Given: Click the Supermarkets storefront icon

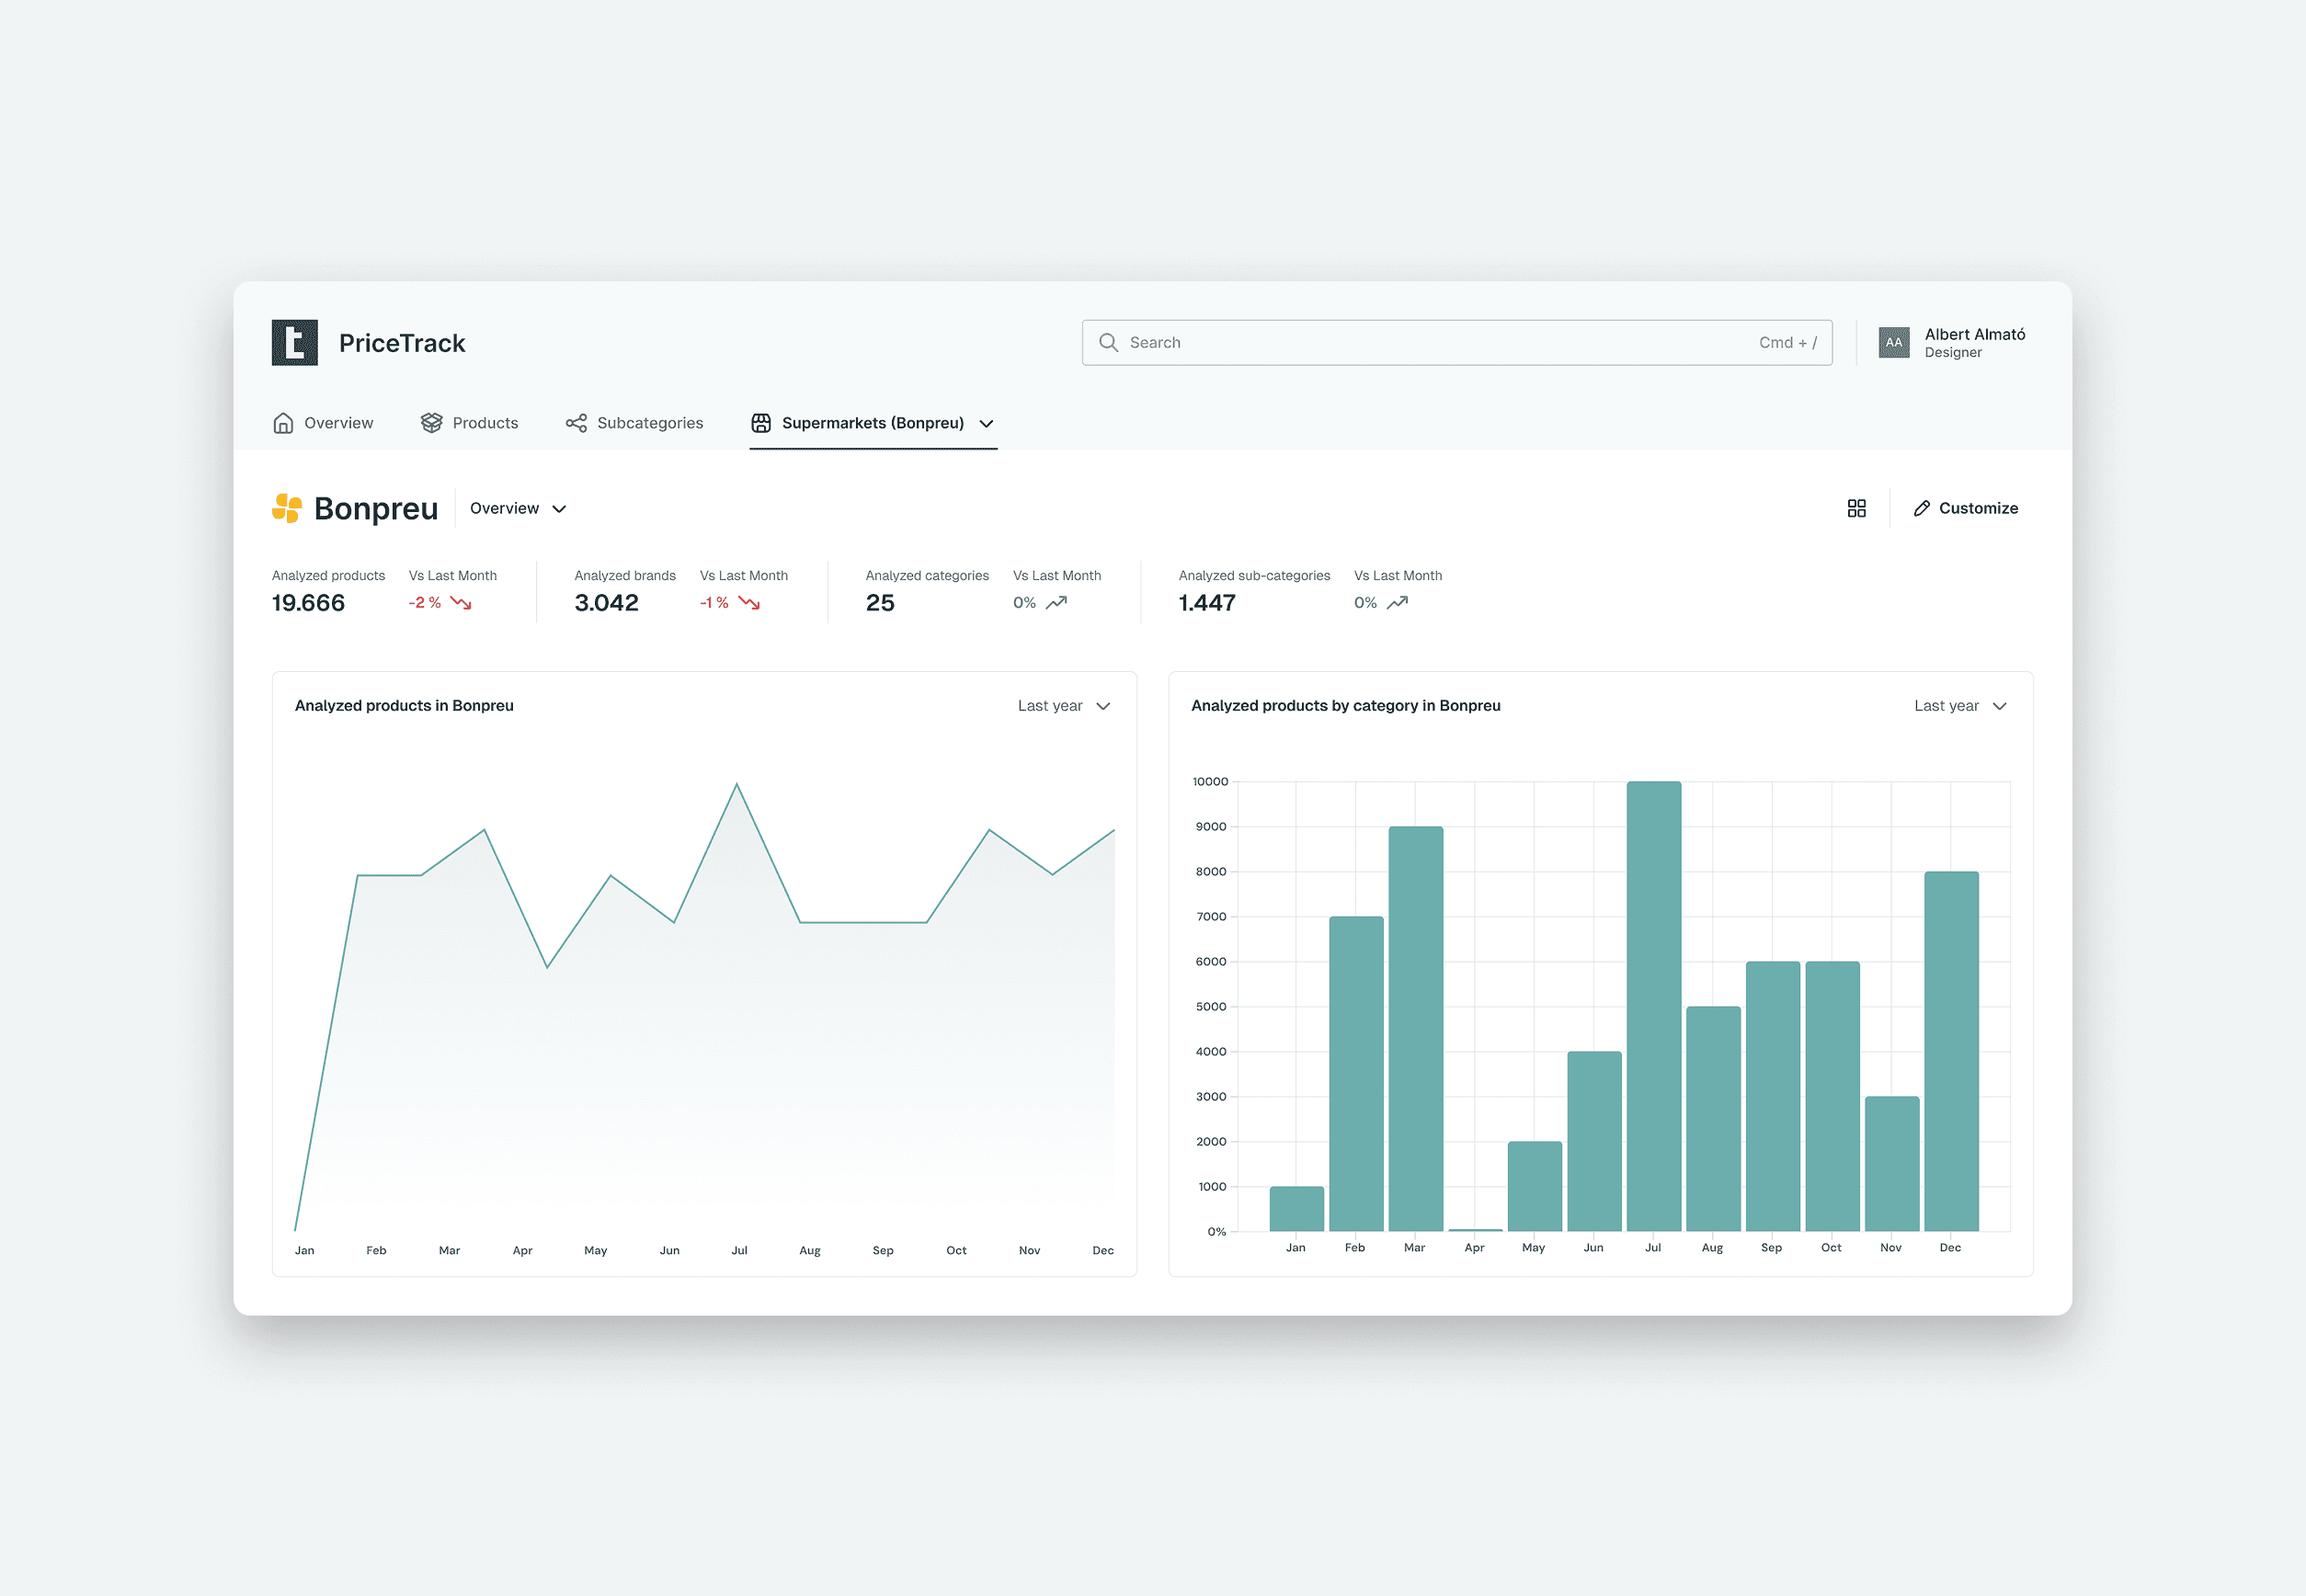Looking at the screenshot, I should coord(761,423).
